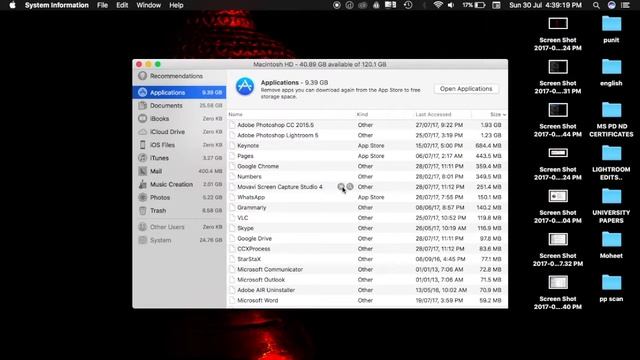Select the Pages row
640x360 pixels.
[367, 156]
